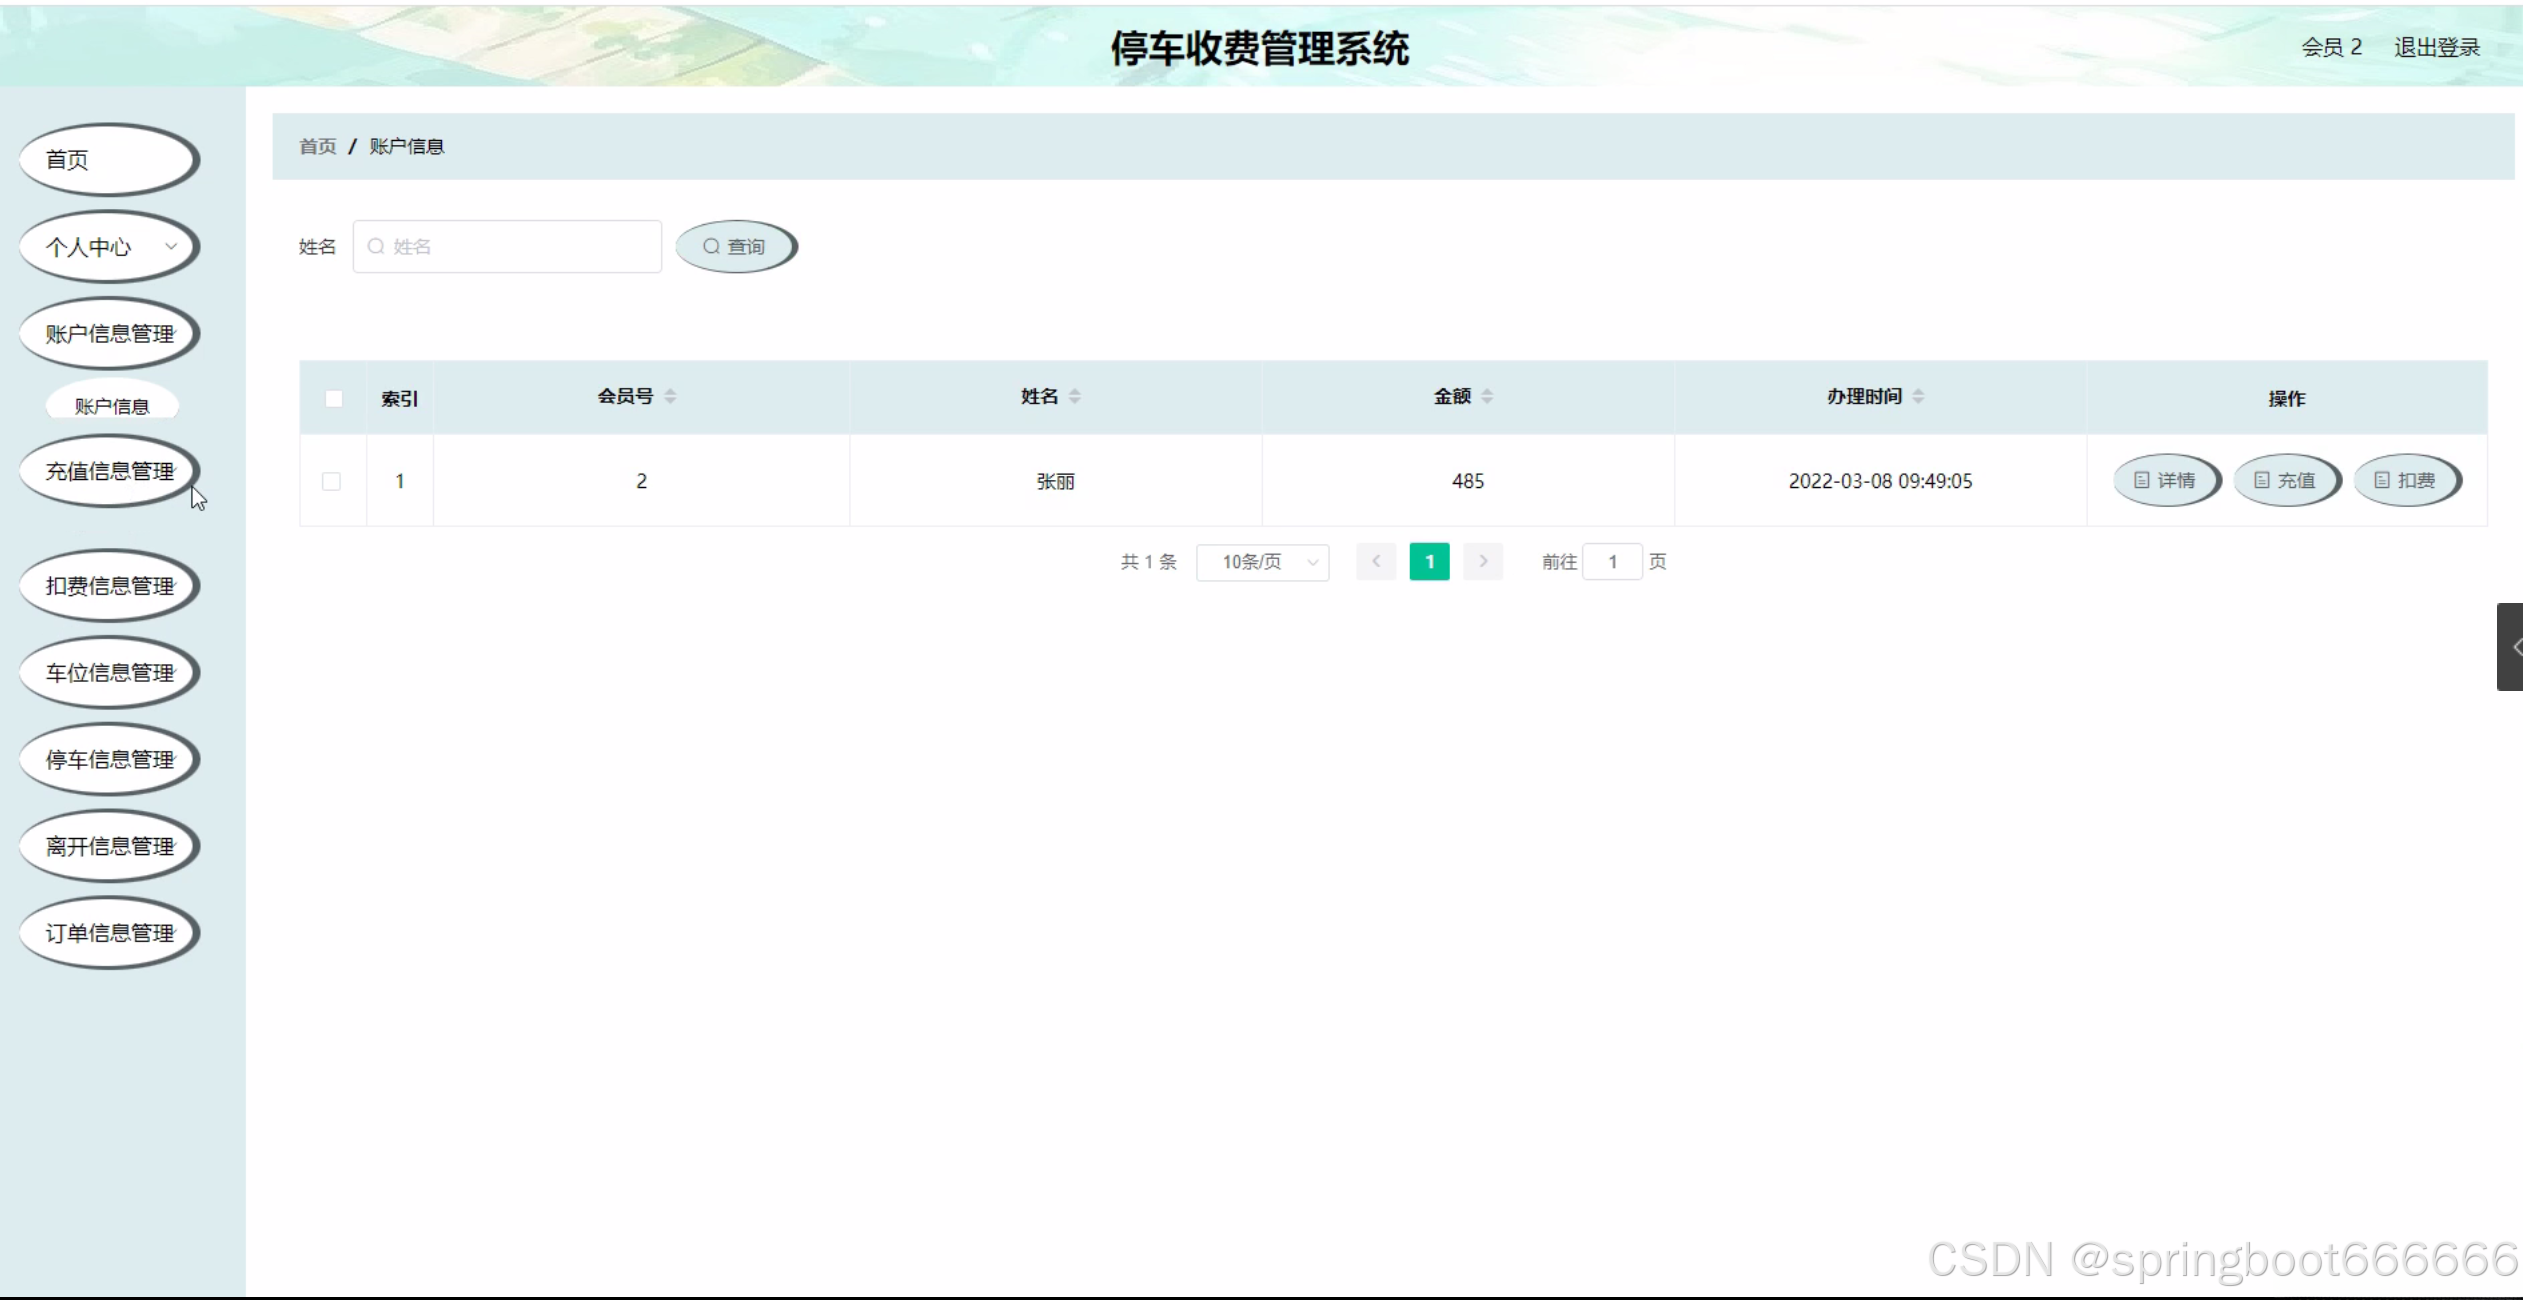Click the 扣费 deduct button in the row
This screenshot has height=1300, width=2523.
2406,481
